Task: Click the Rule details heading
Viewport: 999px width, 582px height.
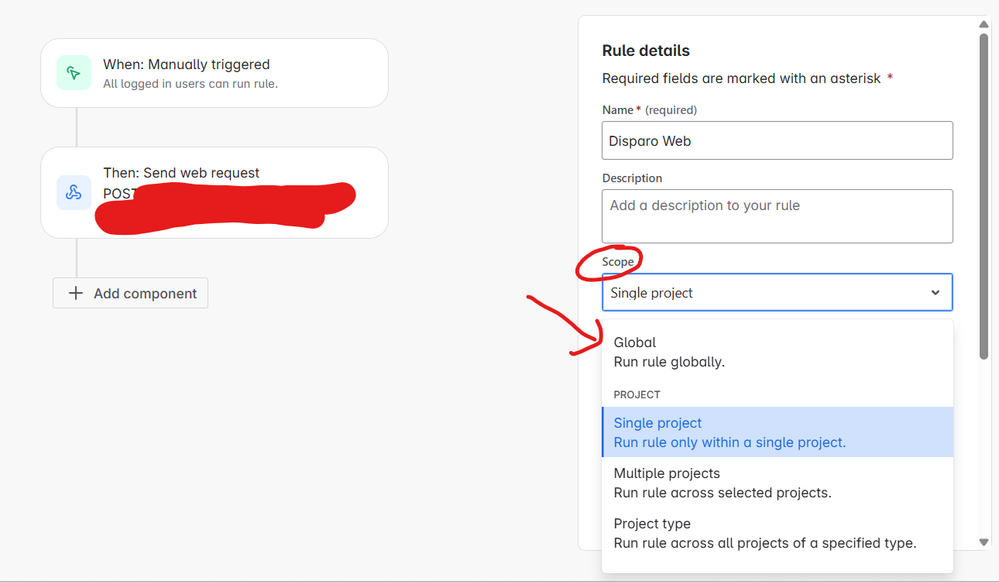Action: click(646, 50)
